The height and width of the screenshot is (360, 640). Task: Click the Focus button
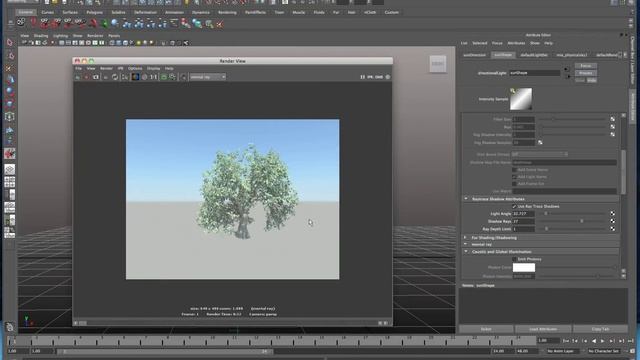(x=586, y=66)
